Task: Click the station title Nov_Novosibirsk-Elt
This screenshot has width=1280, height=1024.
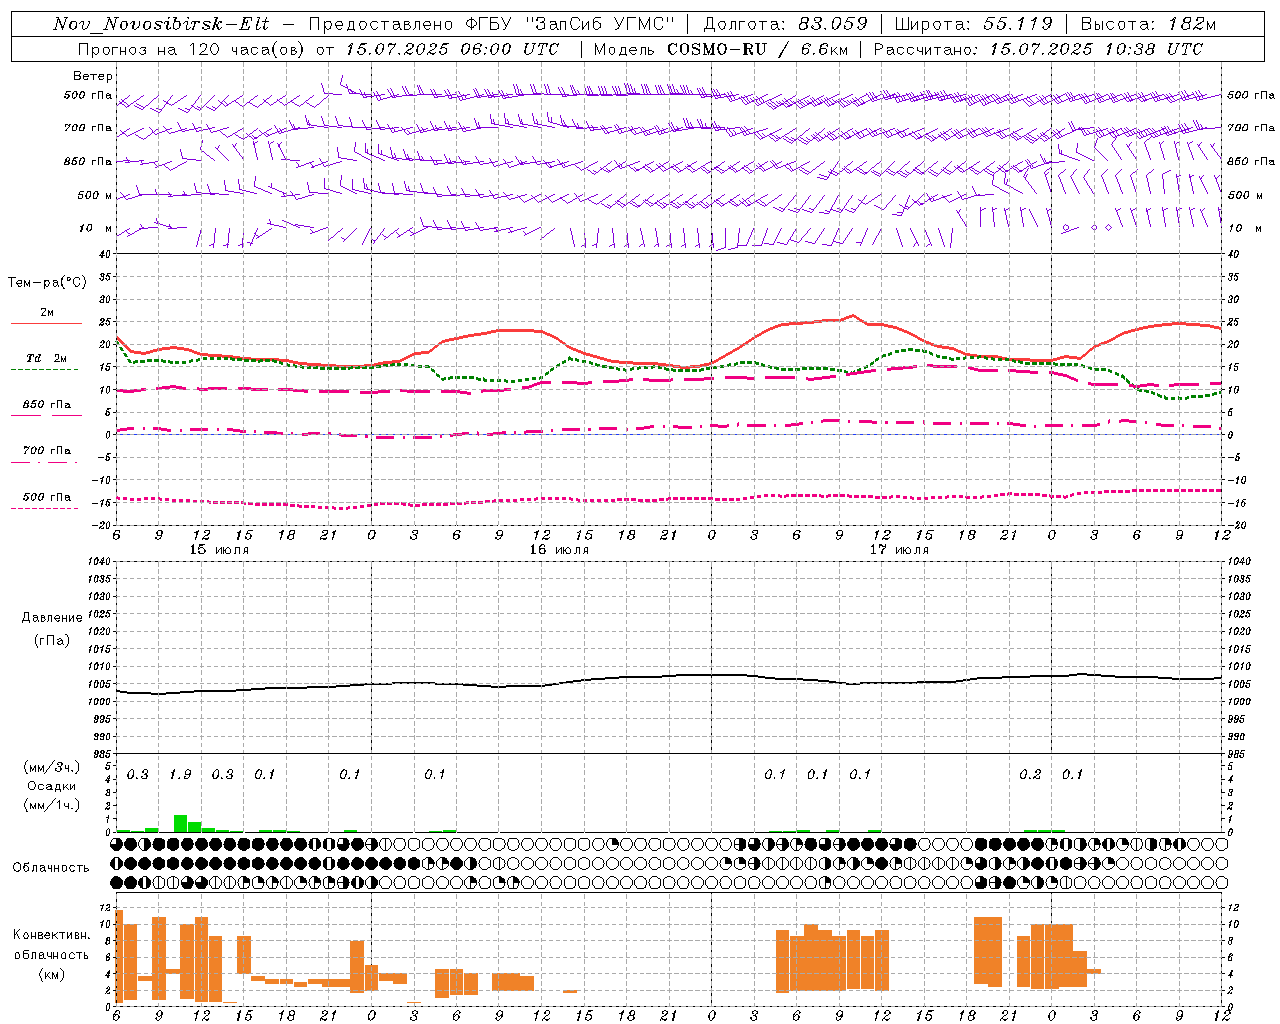Action: click(161, 24)
